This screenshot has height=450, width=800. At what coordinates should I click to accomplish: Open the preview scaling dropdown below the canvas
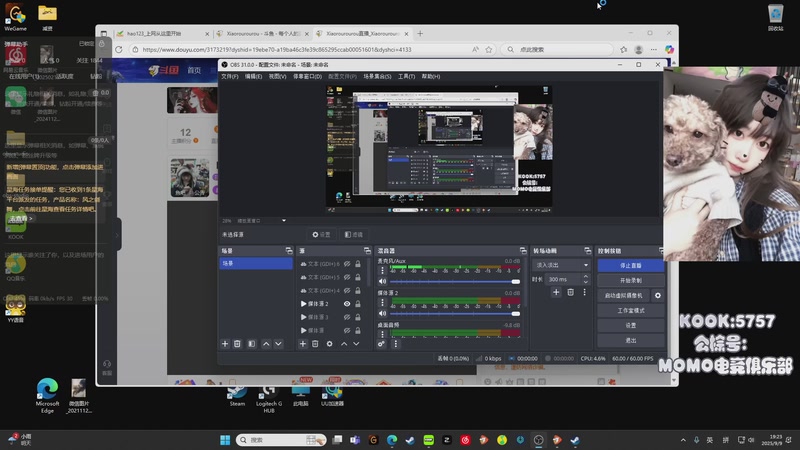point(284,220)
